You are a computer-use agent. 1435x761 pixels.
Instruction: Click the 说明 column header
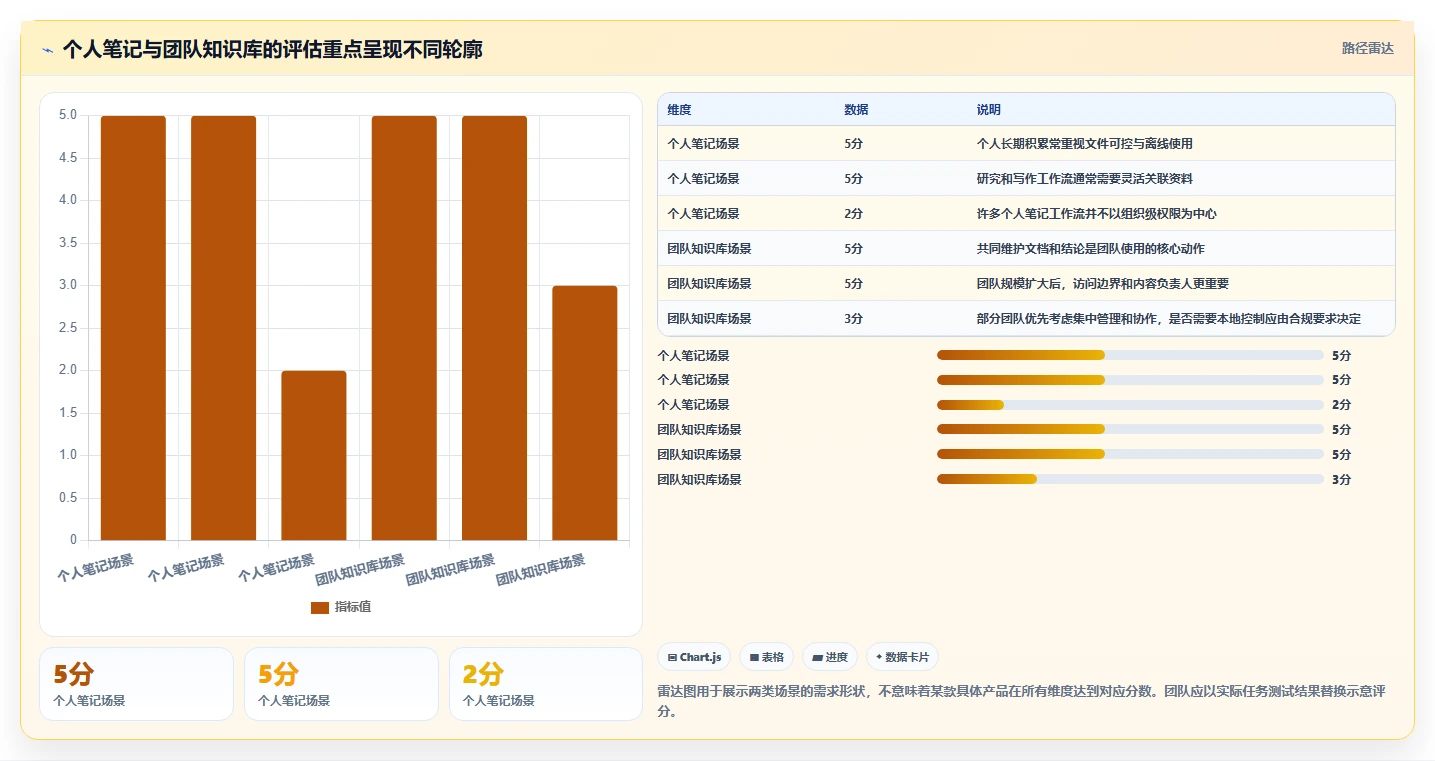click(x=989, y=110)
